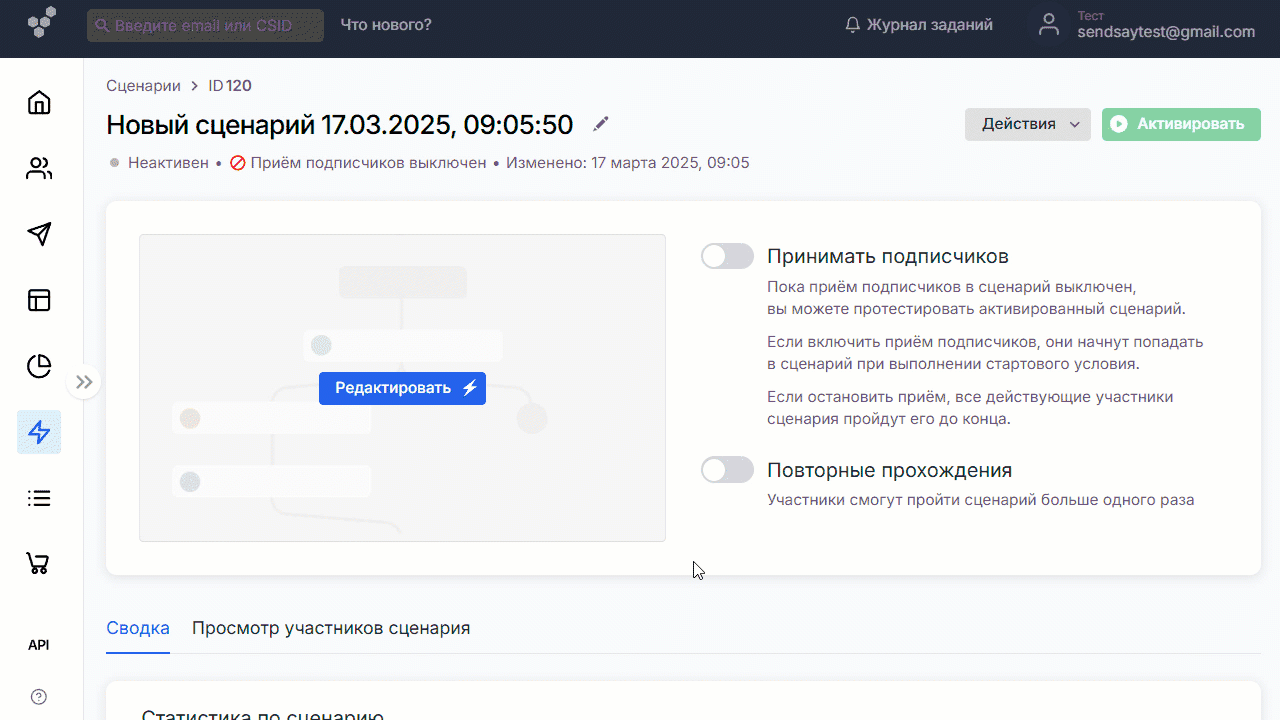Focus the email or CSID search field
This screenshot has height=720, width=1280.
(205, 26)
